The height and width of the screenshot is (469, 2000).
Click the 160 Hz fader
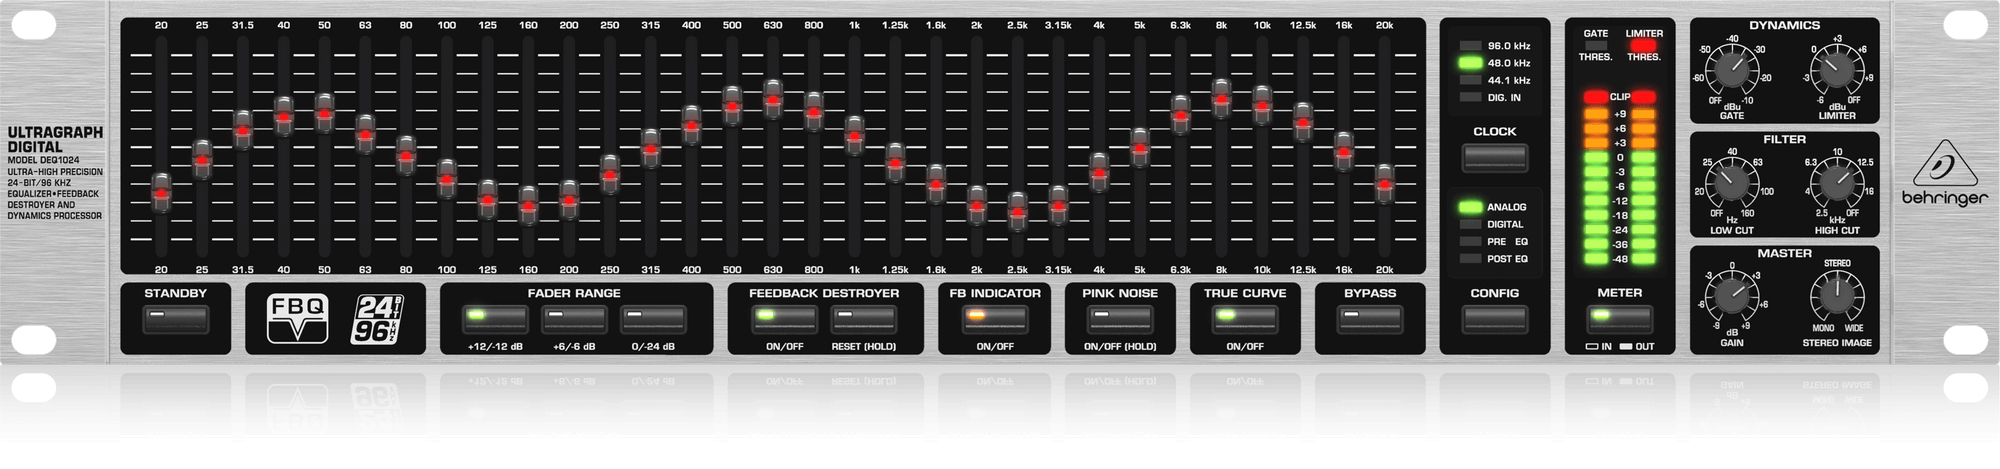click(528, 206)
